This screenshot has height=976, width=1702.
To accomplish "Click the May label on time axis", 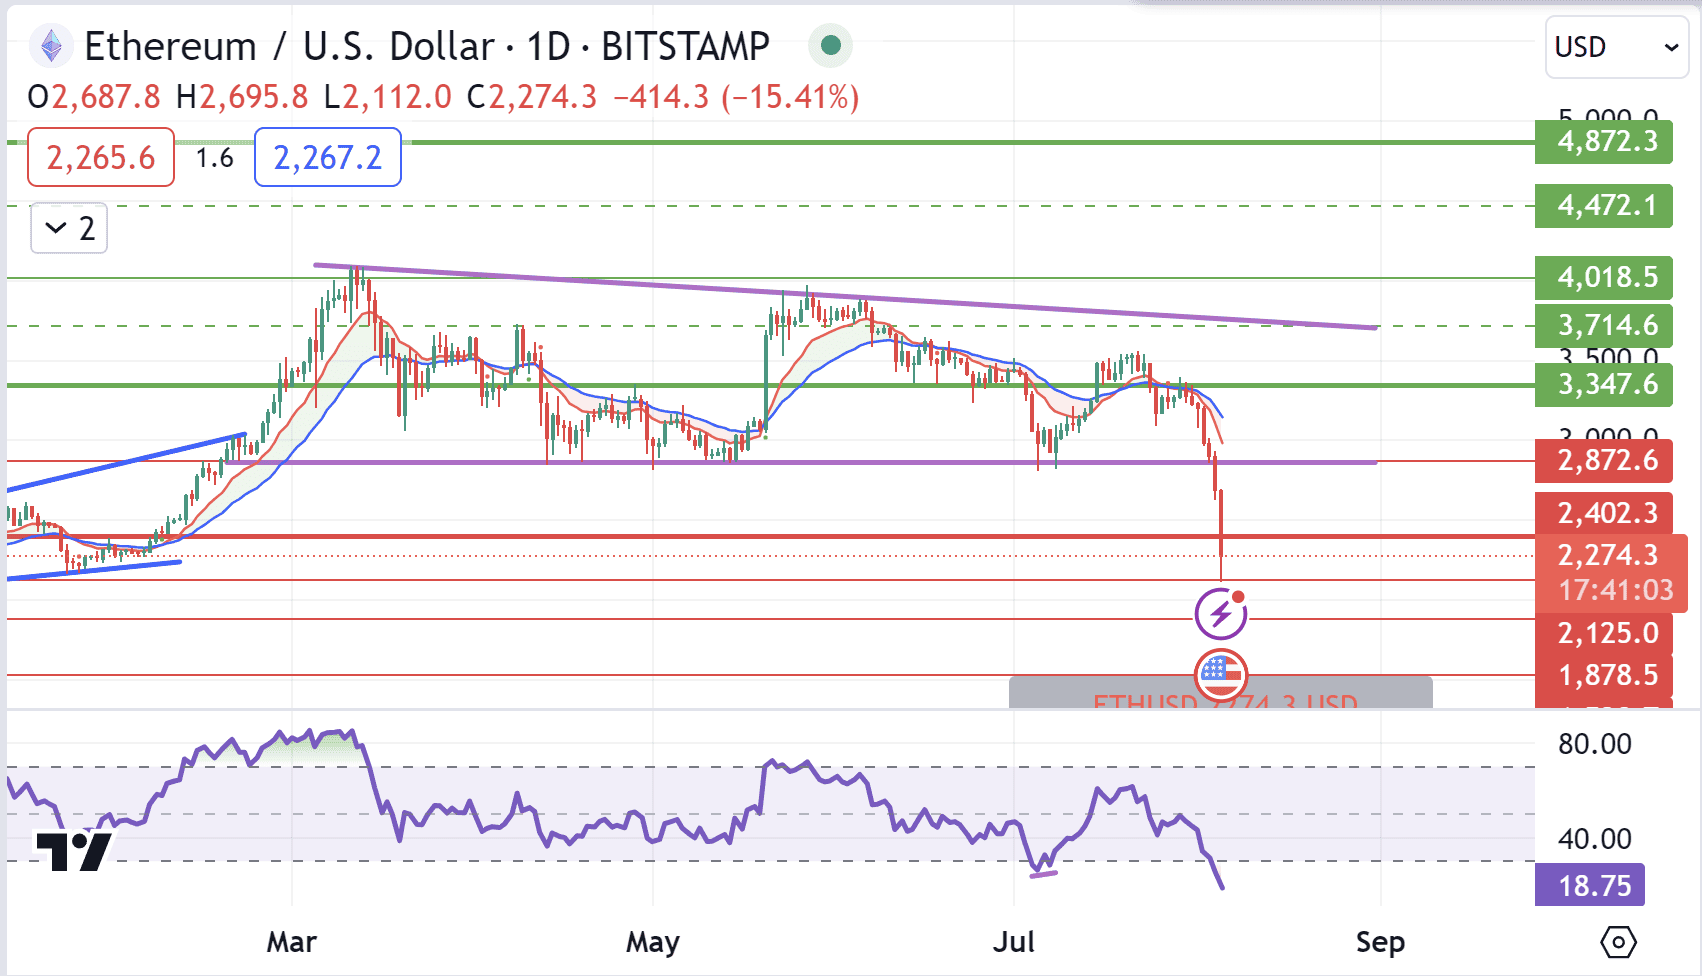I will coord(653,942).
